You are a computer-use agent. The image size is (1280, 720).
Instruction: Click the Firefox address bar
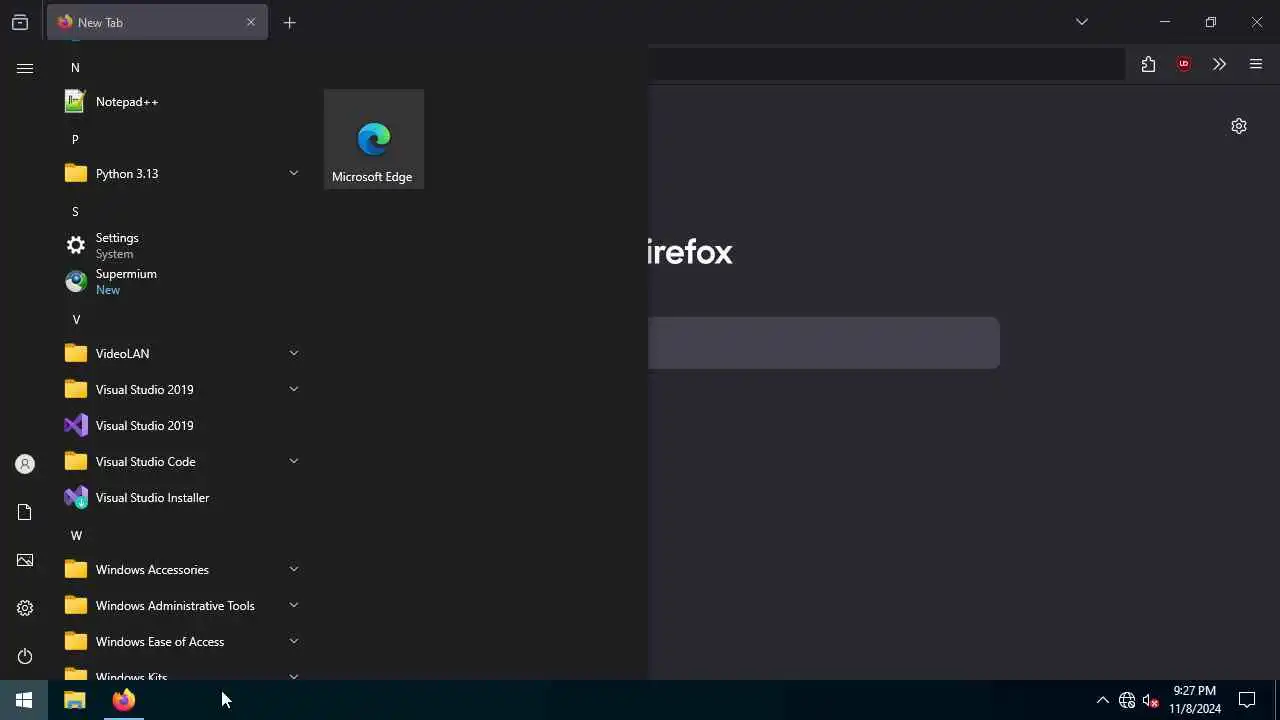click(886, 65)
